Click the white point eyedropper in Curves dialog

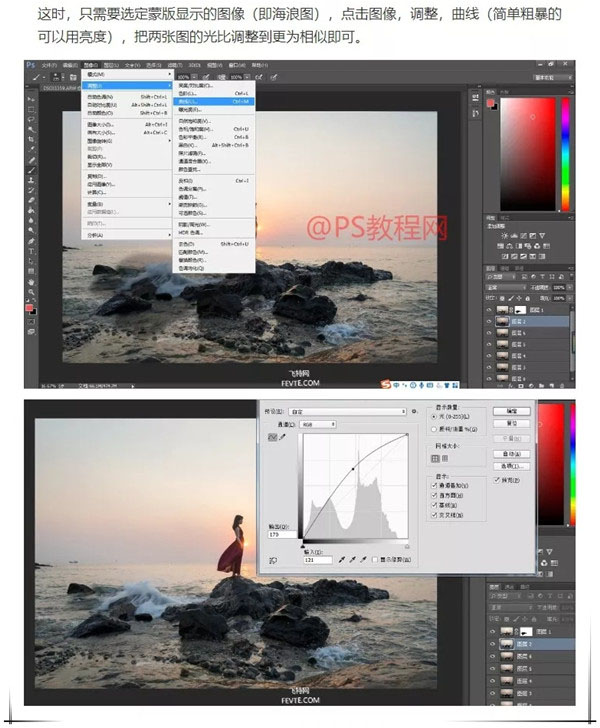click(x=363, y=560)
